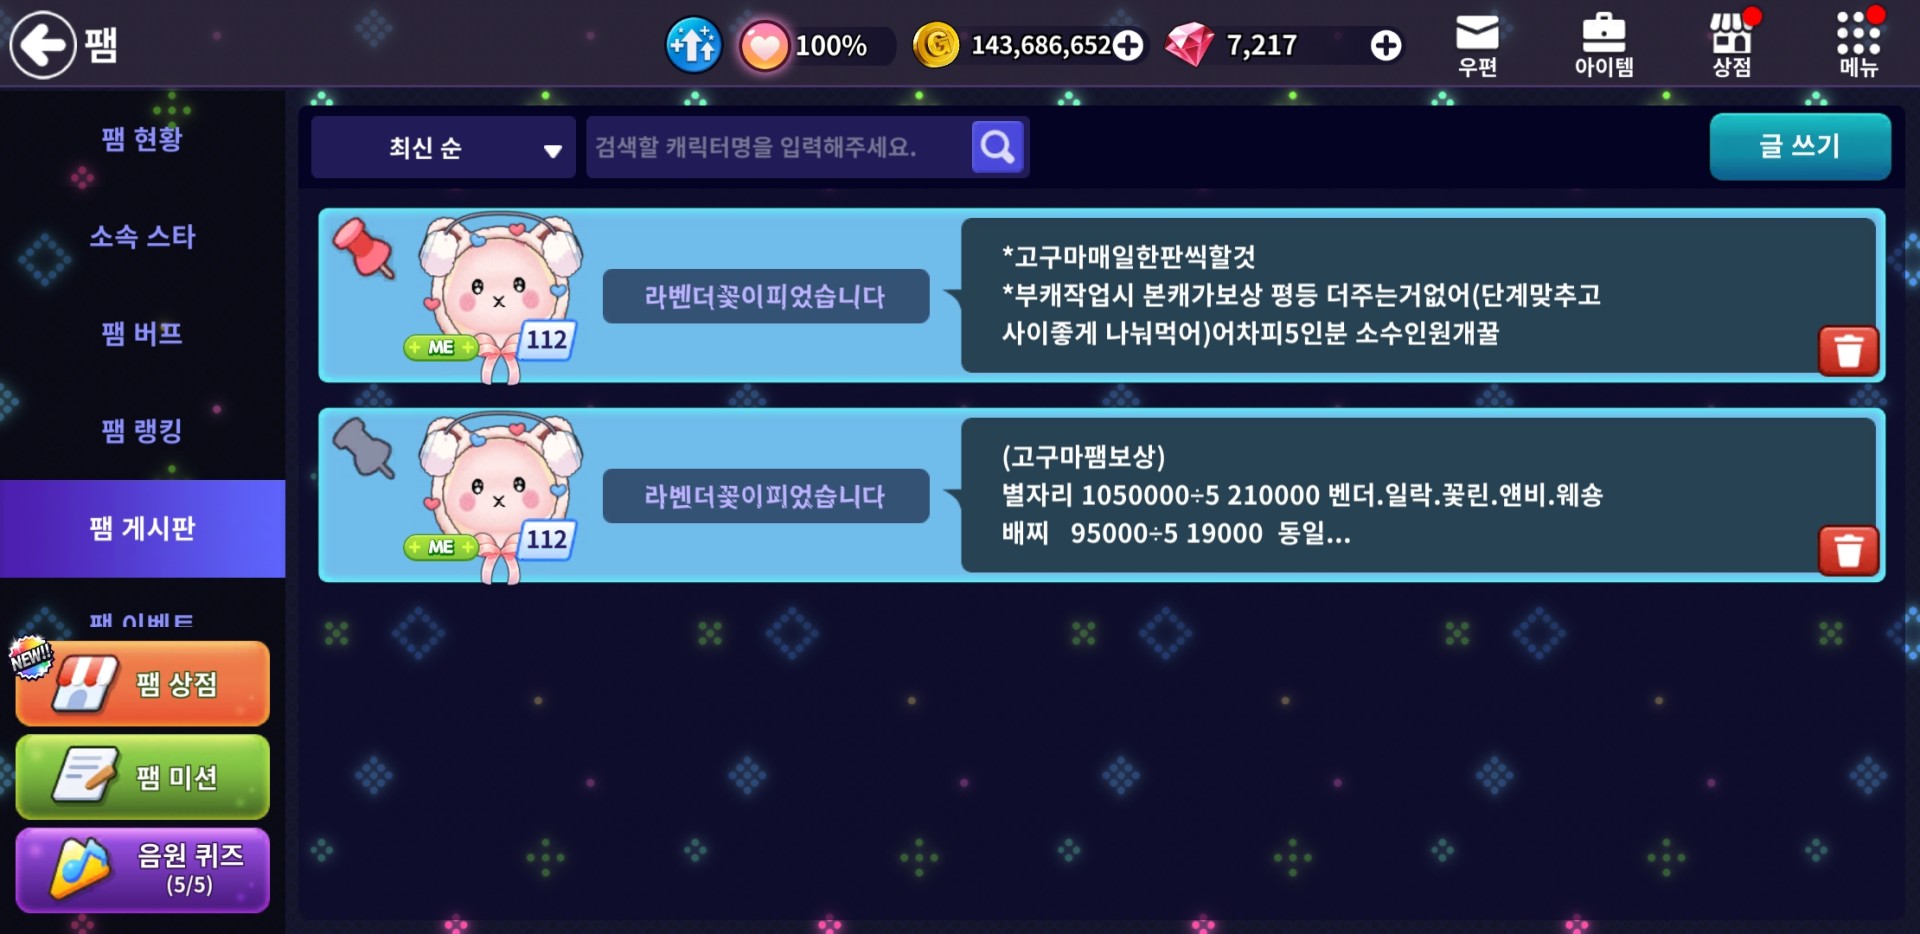Delete the first post with trash icon

pos(1848,351)
